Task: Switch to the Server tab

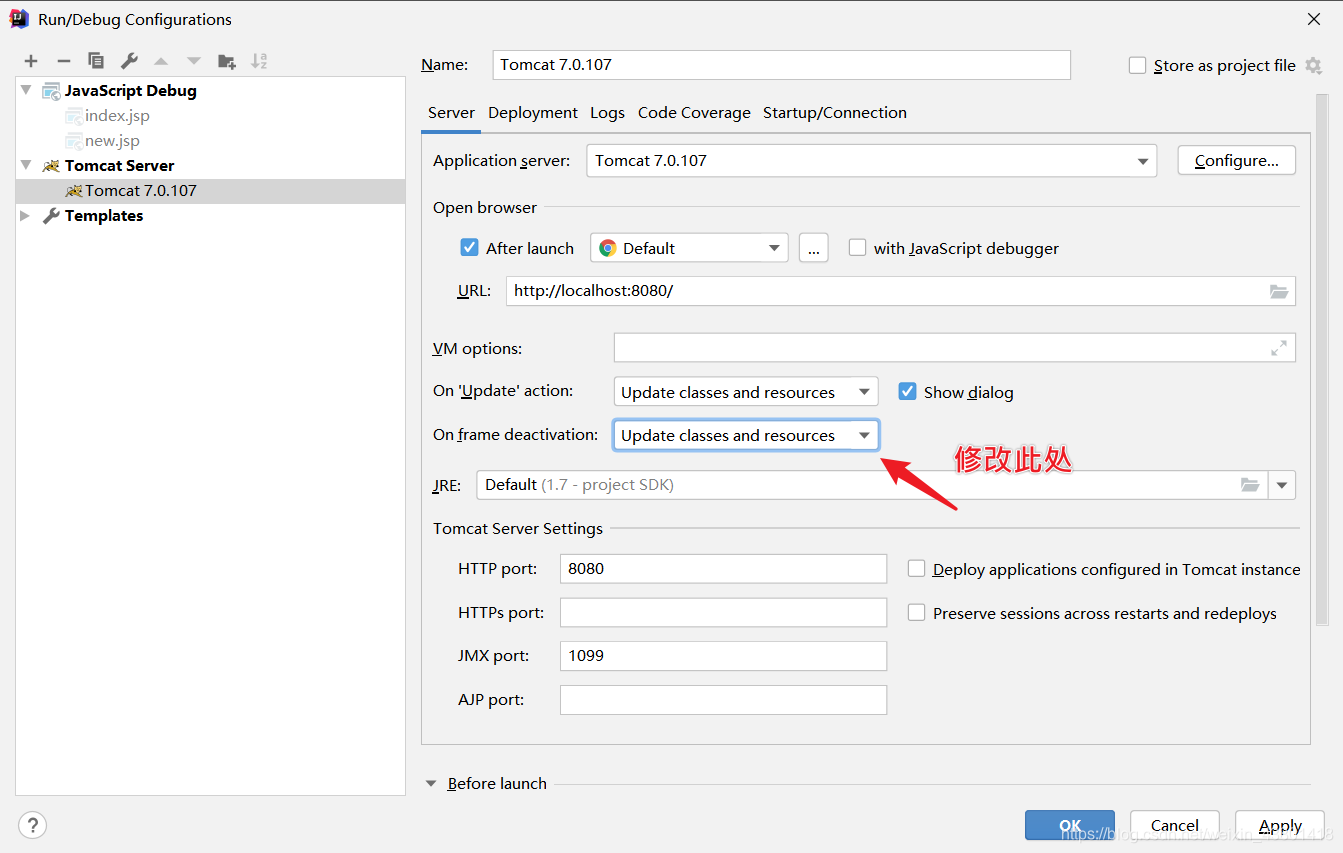Action: [x=451, y=113]
